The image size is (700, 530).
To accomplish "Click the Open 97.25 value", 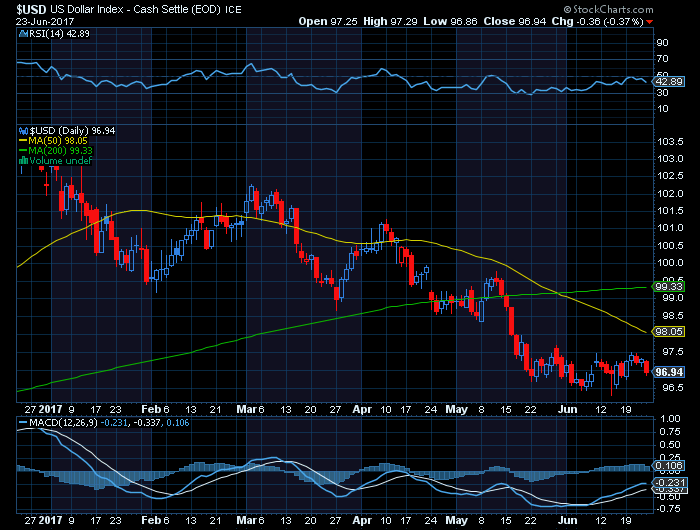I will click(328, 21).
